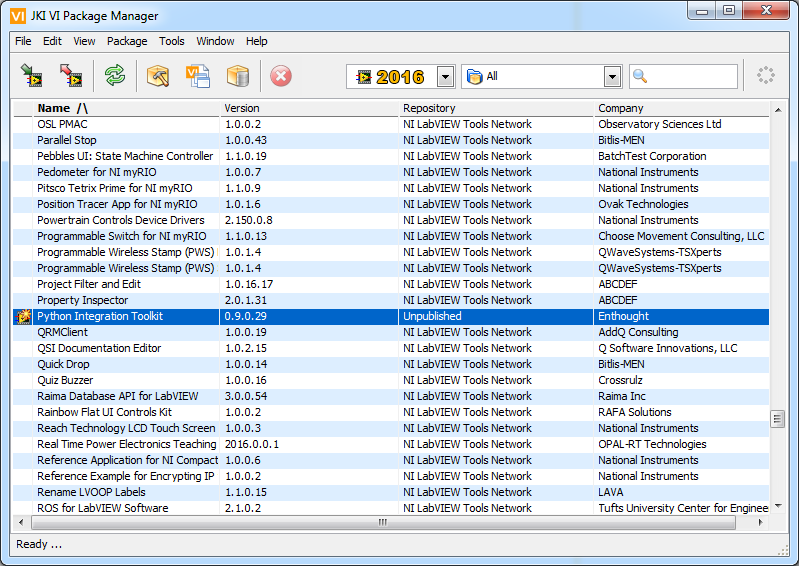Click the horizontal scrollbar right arrow
799x566 pixels.
[x=760, y=522]
